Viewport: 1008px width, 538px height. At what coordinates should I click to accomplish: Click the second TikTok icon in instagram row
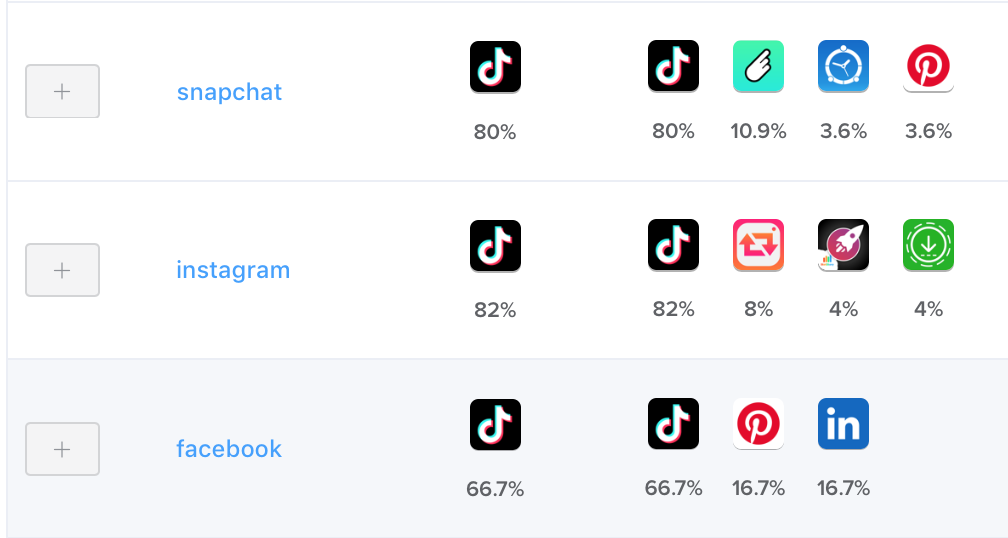click(673, 246)
